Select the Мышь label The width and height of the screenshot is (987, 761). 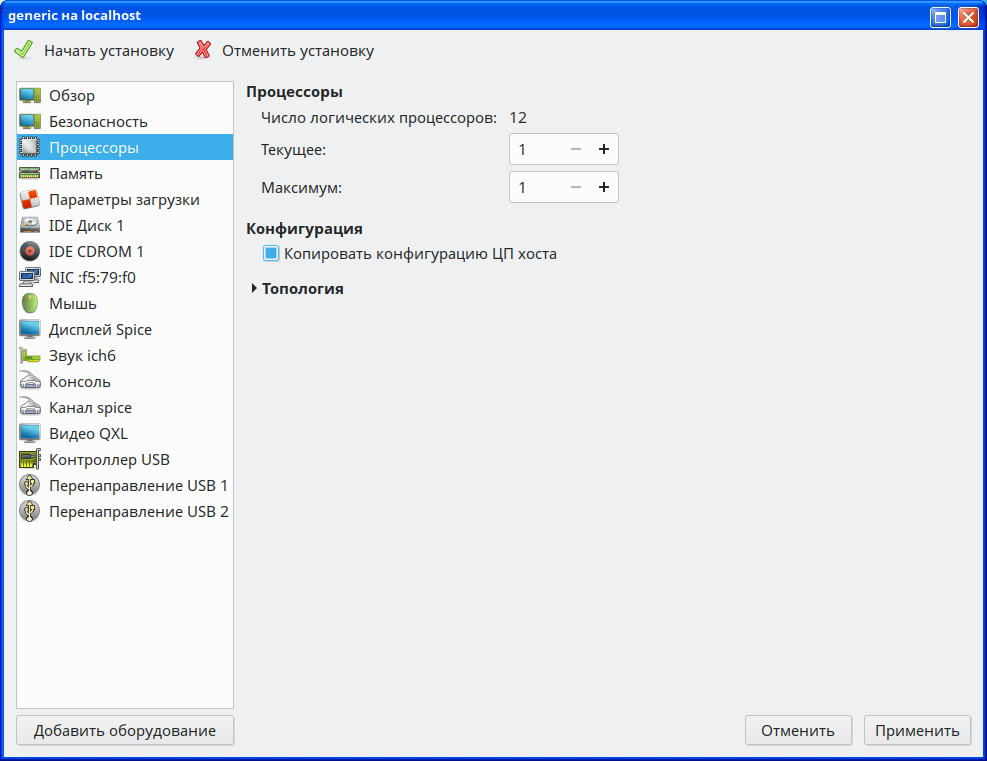73,303
